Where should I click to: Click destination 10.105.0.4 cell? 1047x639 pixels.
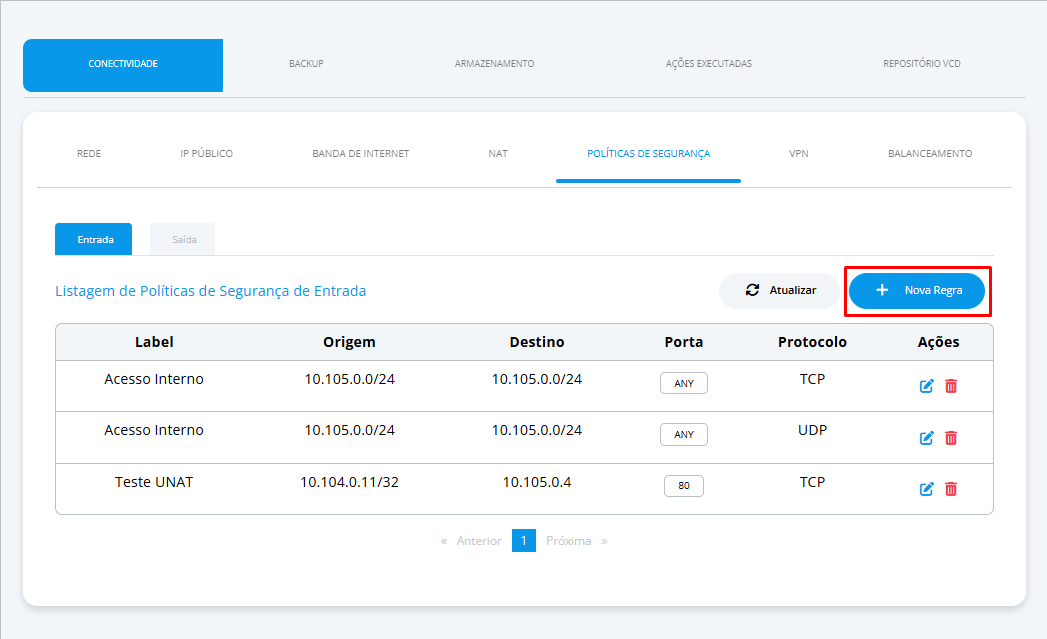[537, 482]
